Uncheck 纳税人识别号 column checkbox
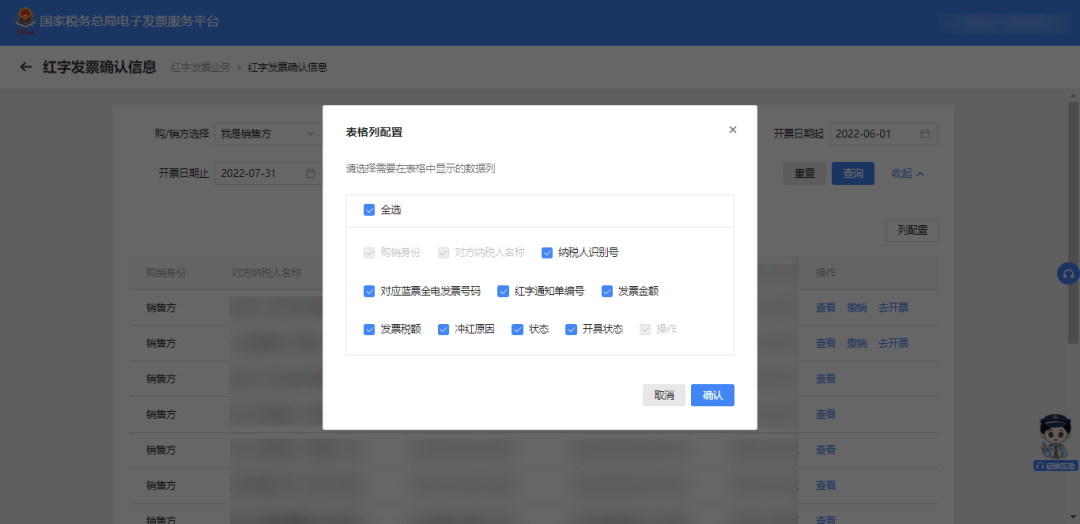This screenshot has width=1080, height=524. coord(548,253)
